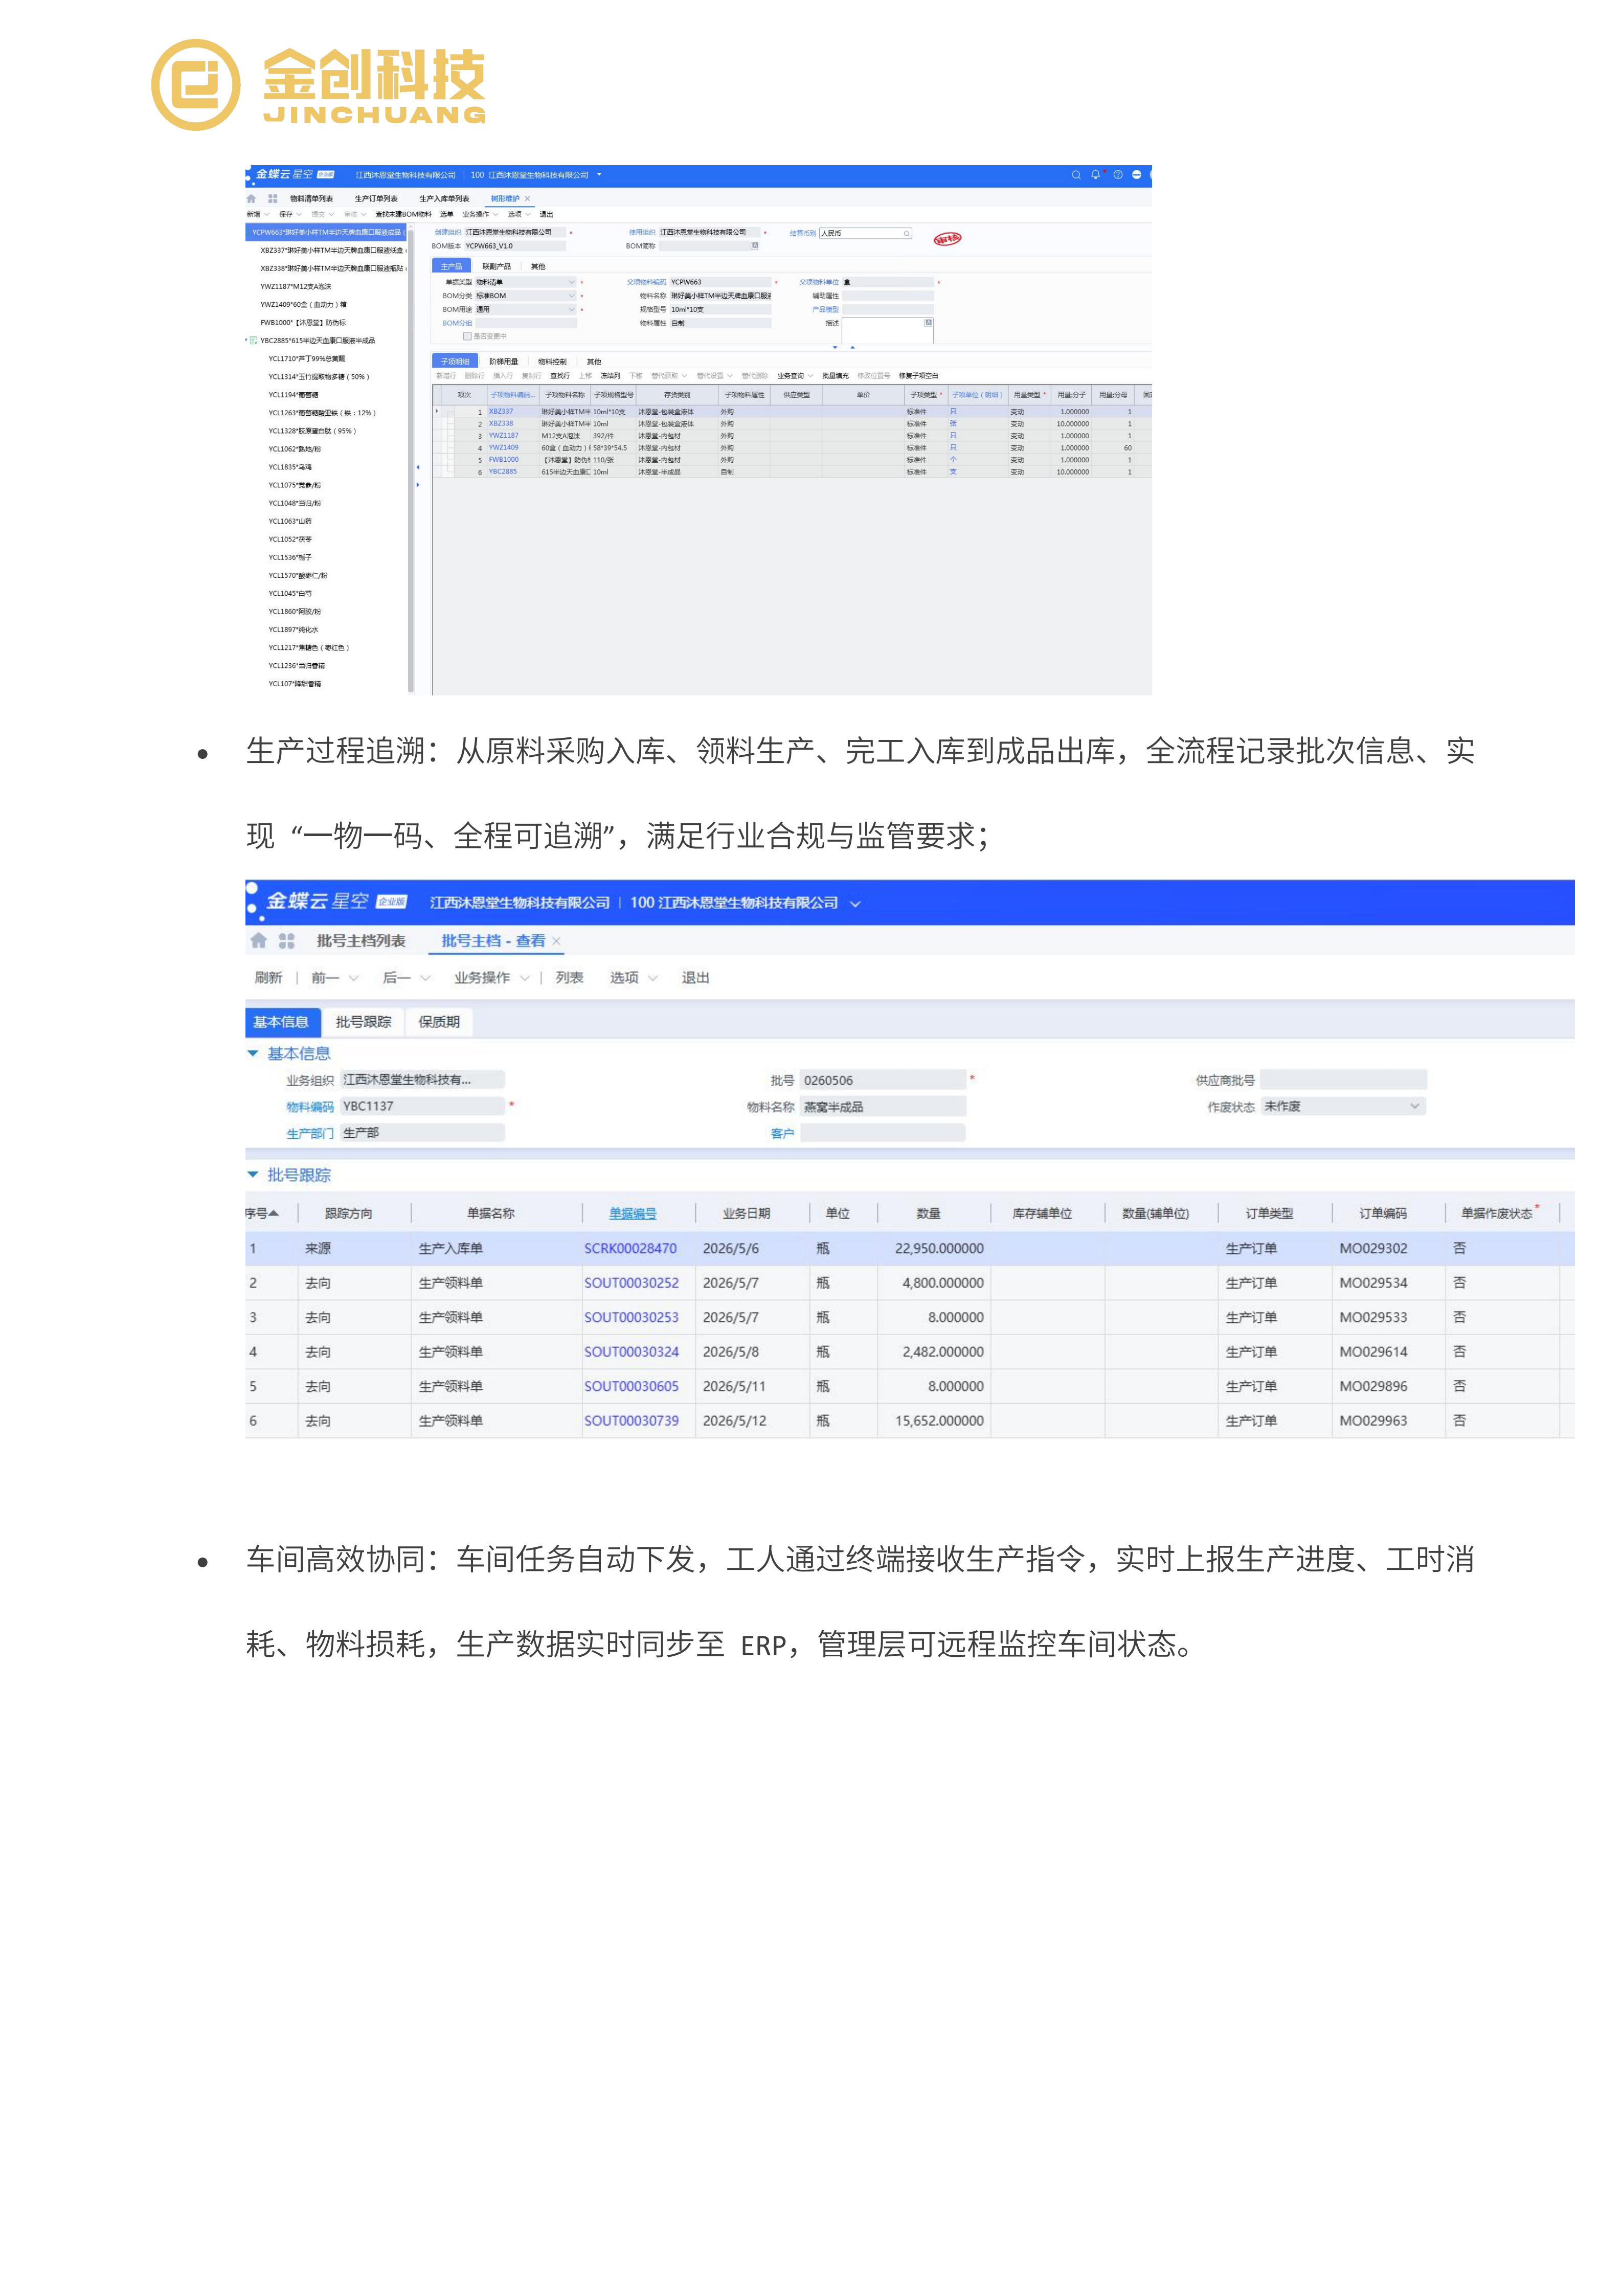
Task: Select the 阶梯用量 tab
Action: point(503,362)
